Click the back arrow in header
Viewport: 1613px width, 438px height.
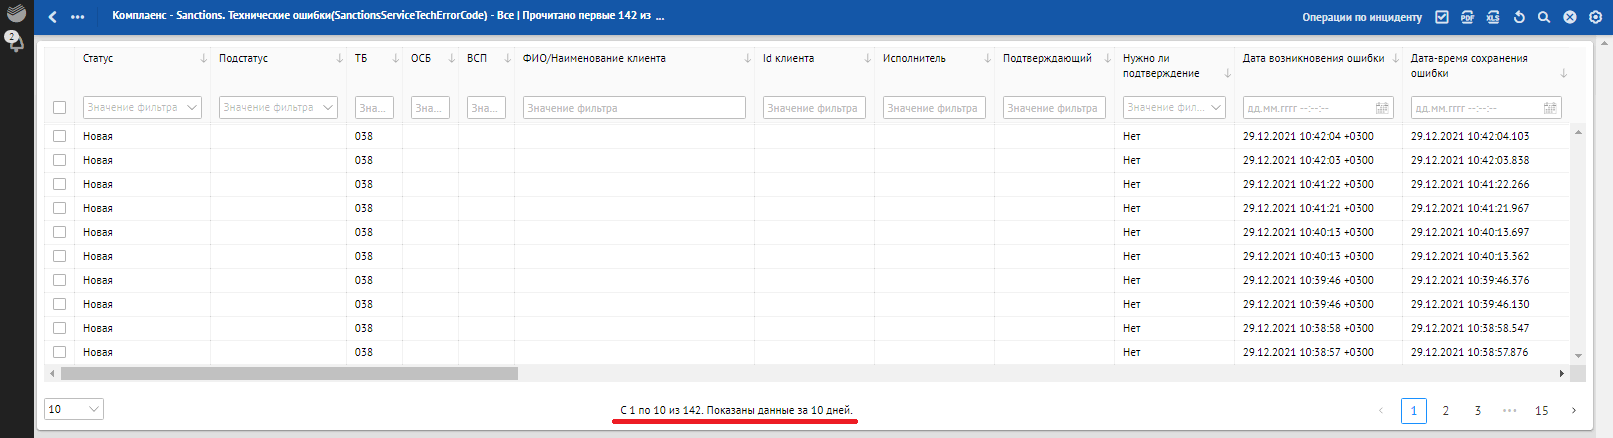click(52, 17)
